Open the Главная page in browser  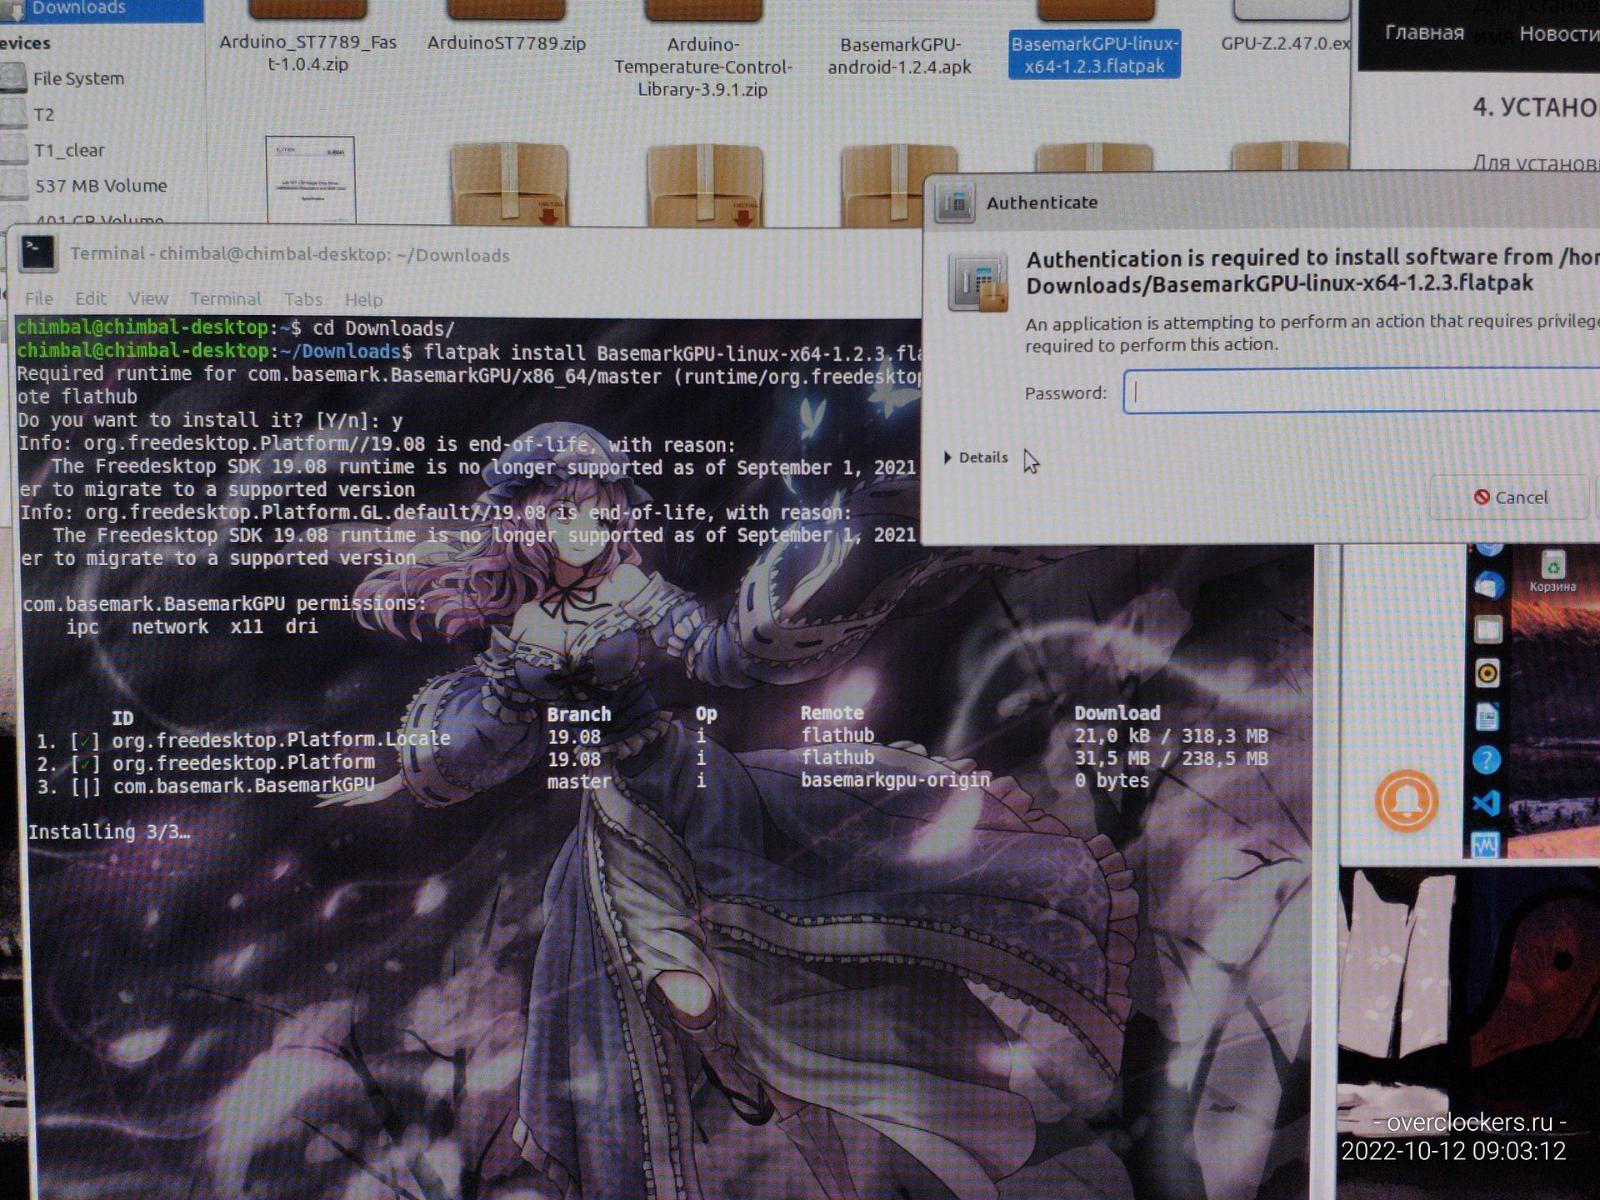pyautogui.click(x=1424, y=33)
